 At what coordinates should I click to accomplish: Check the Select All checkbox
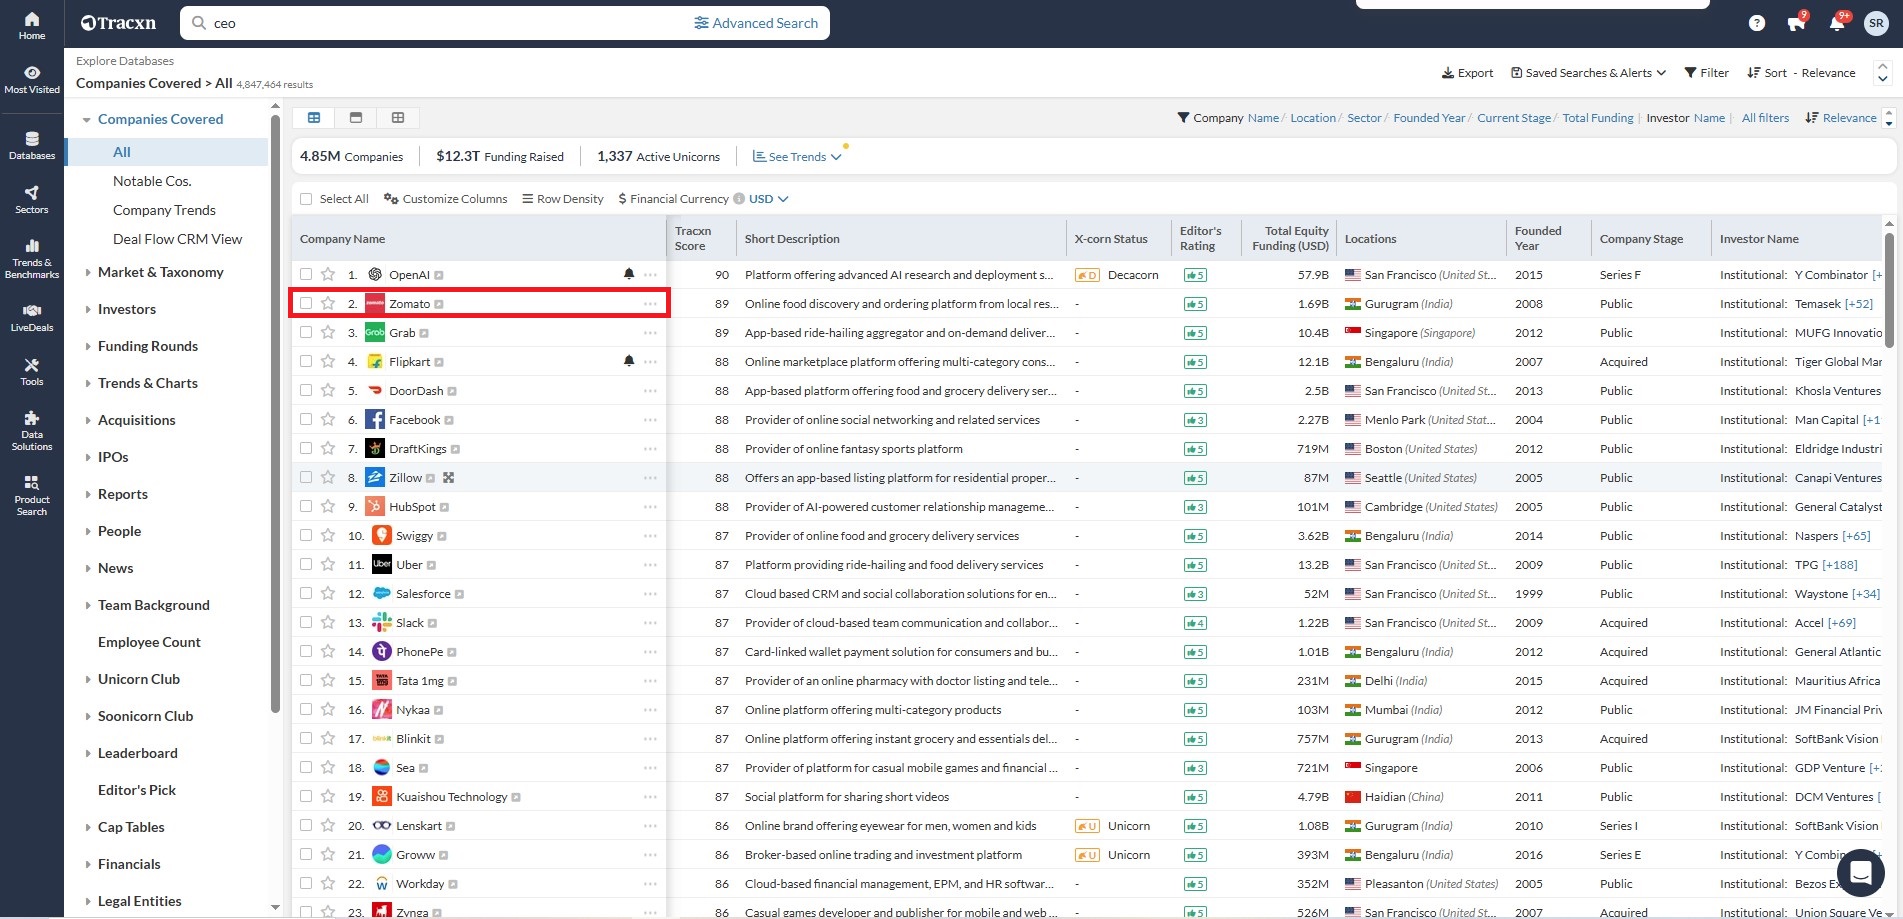[x=307, y=199]
